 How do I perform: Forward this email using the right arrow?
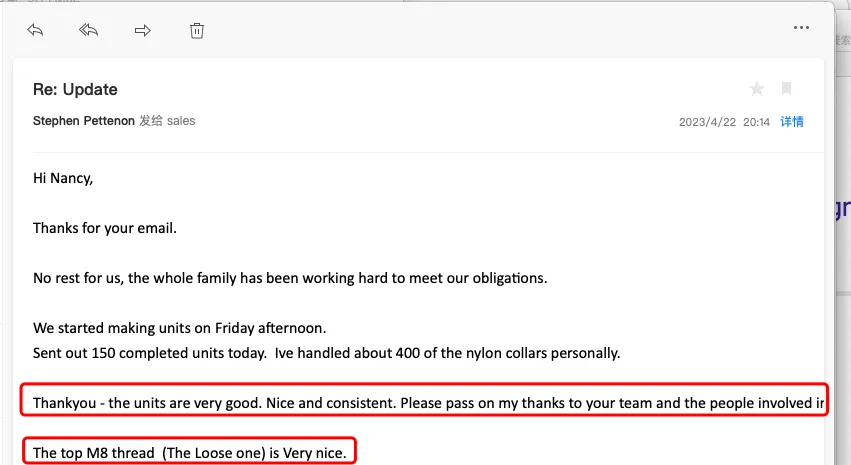click(142, 30)
